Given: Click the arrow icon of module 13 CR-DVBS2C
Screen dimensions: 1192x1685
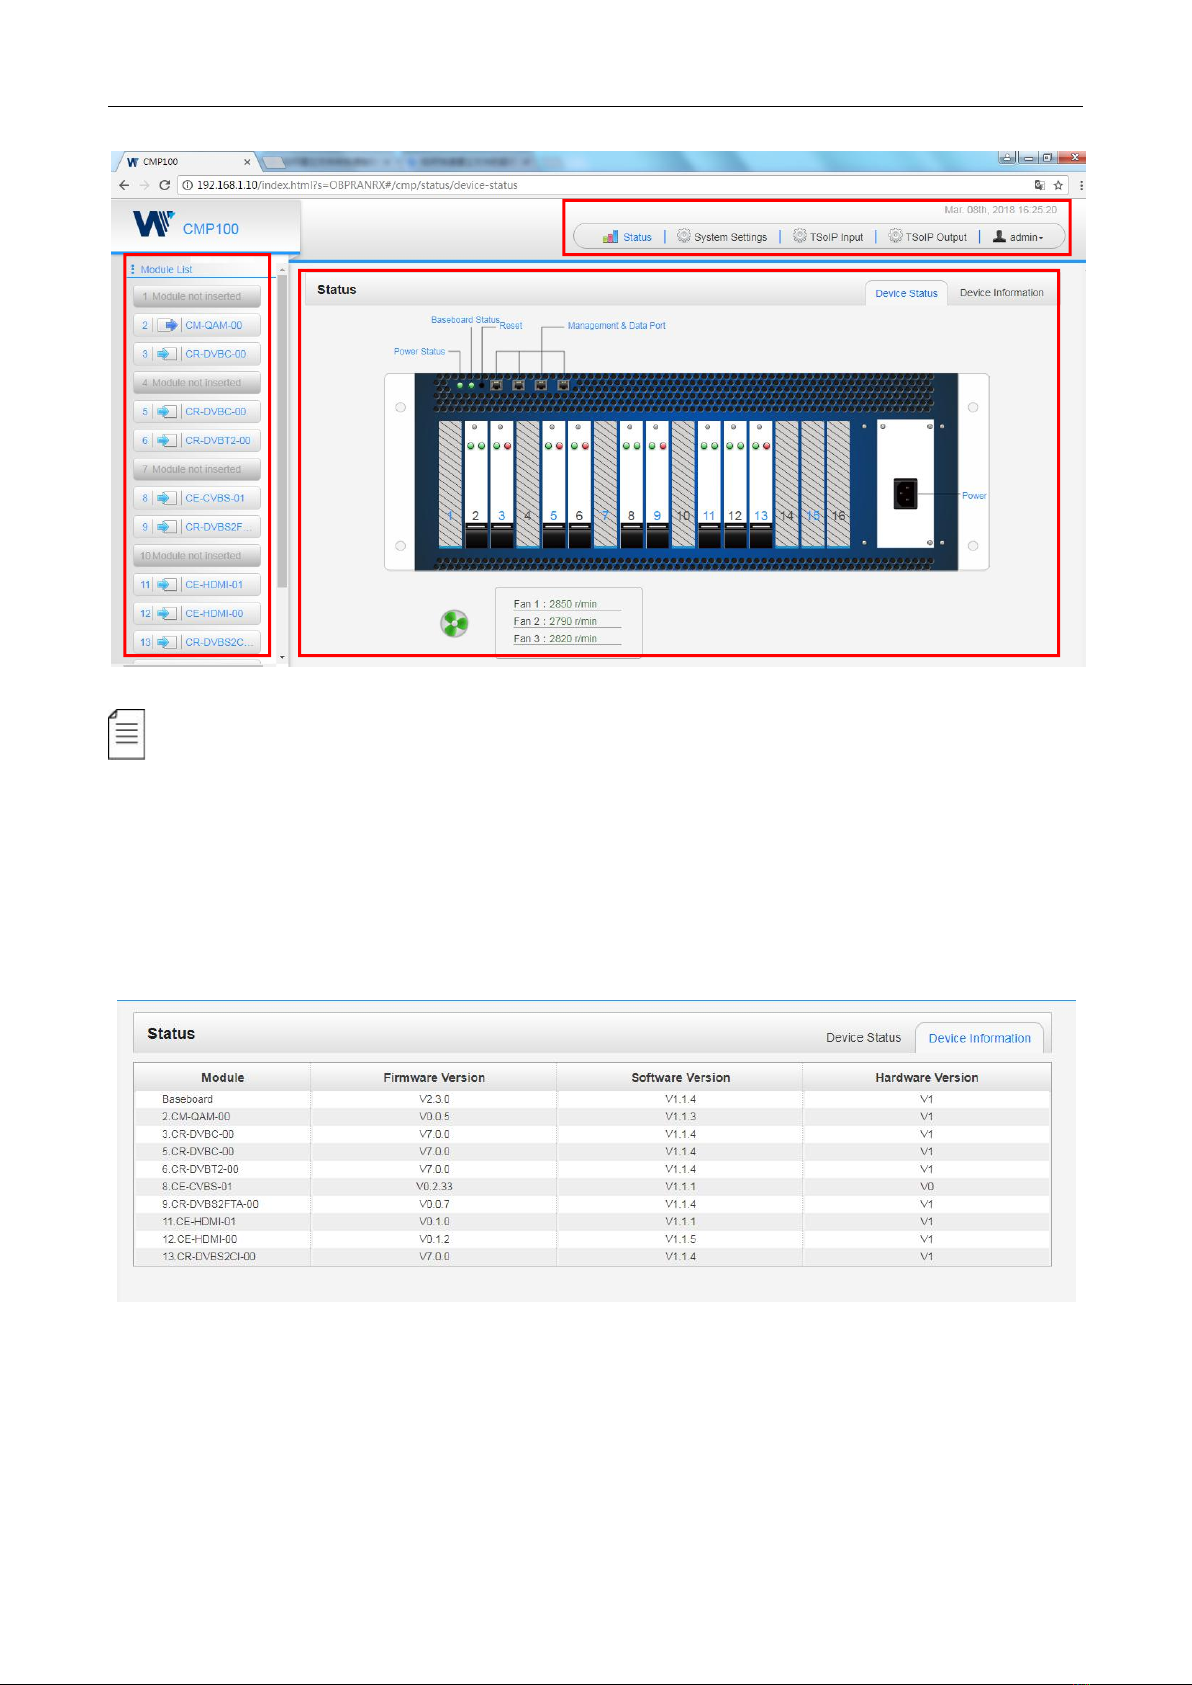Looking at the screenshot, I should point(167,642).
